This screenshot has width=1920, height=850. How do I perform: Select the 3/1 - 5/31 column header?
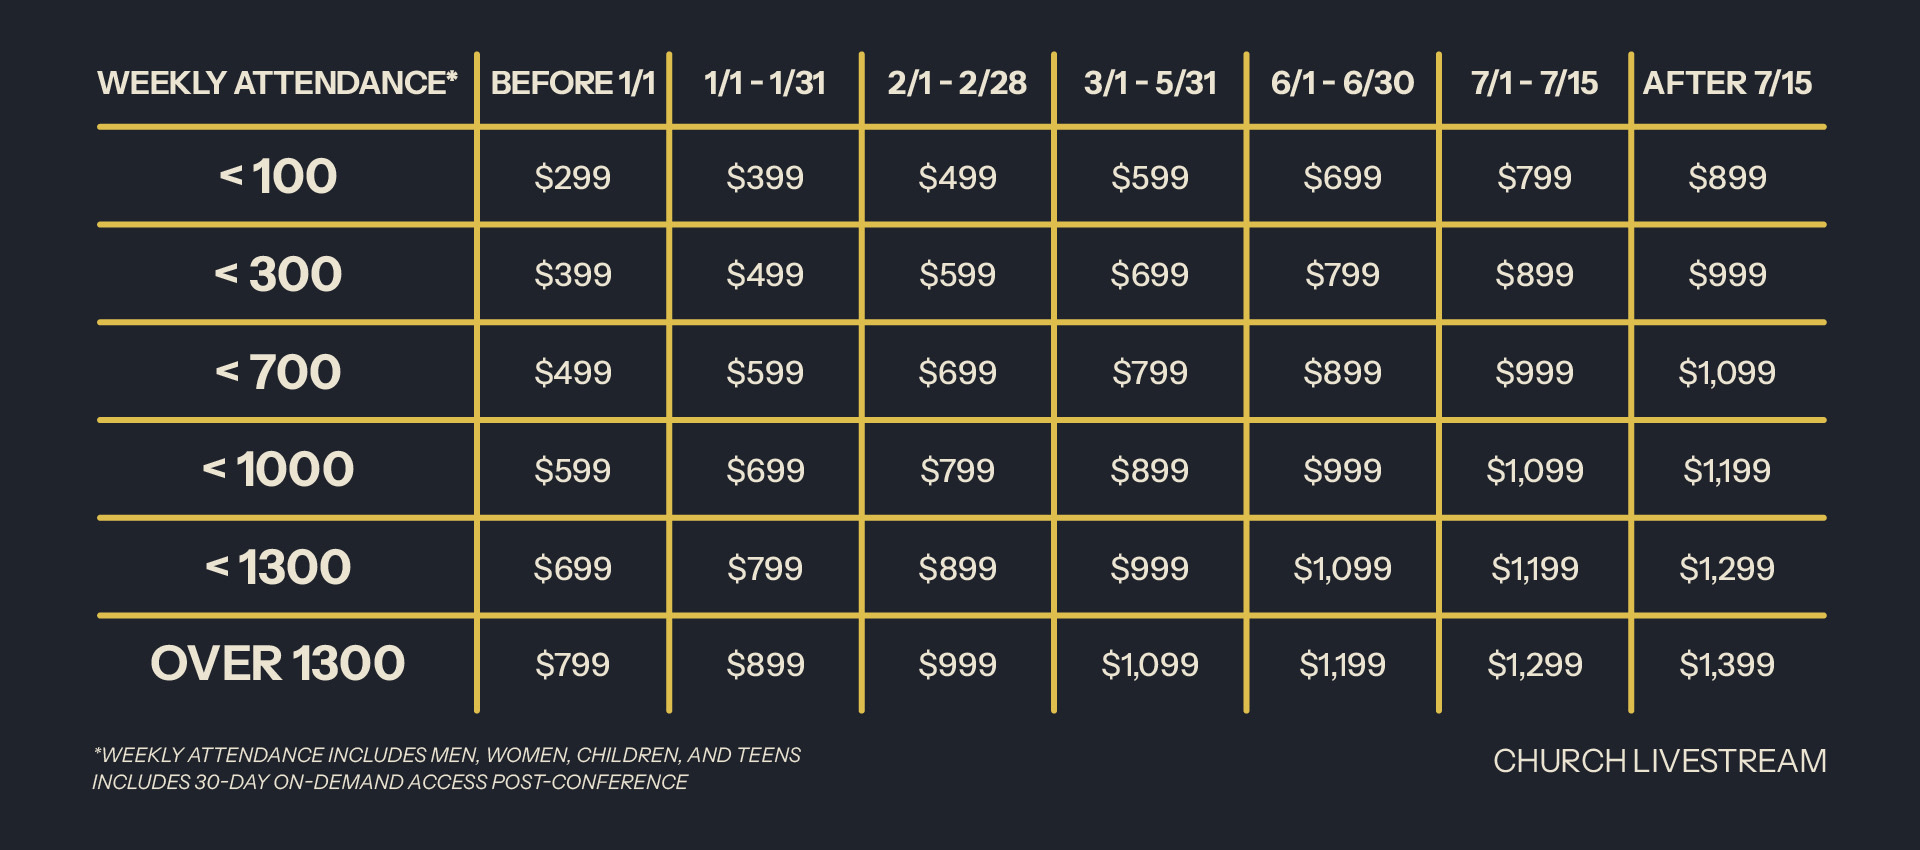[1150, 83]
